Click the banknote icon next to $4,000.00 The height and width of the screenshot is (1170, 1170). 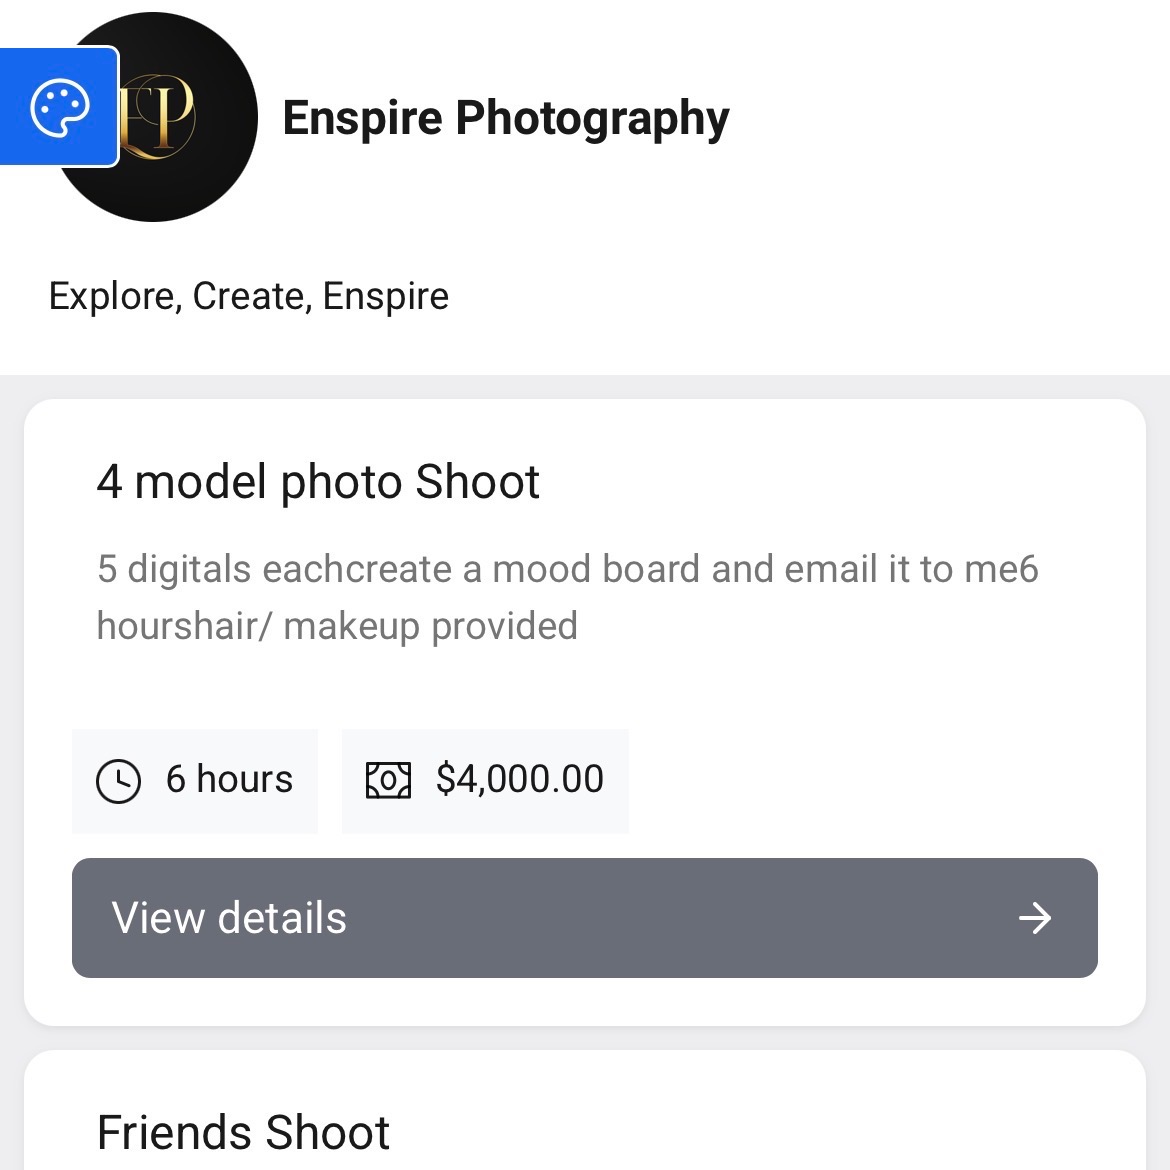390,781
